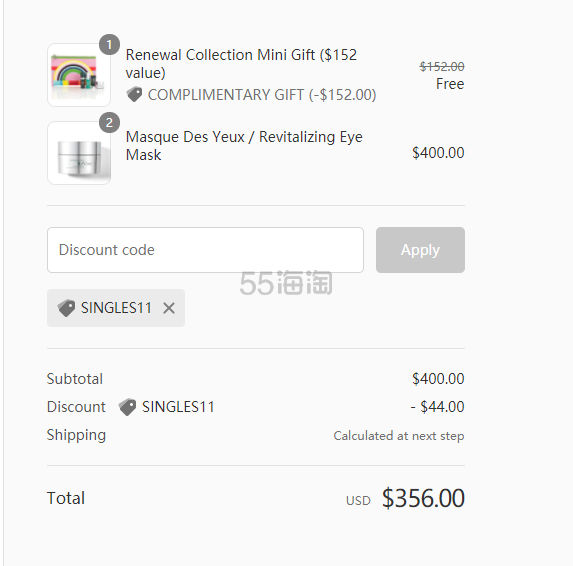Click the quantity badge 1 on gift
The width and height of the screenshot is (573, 566).
point(109,45)
